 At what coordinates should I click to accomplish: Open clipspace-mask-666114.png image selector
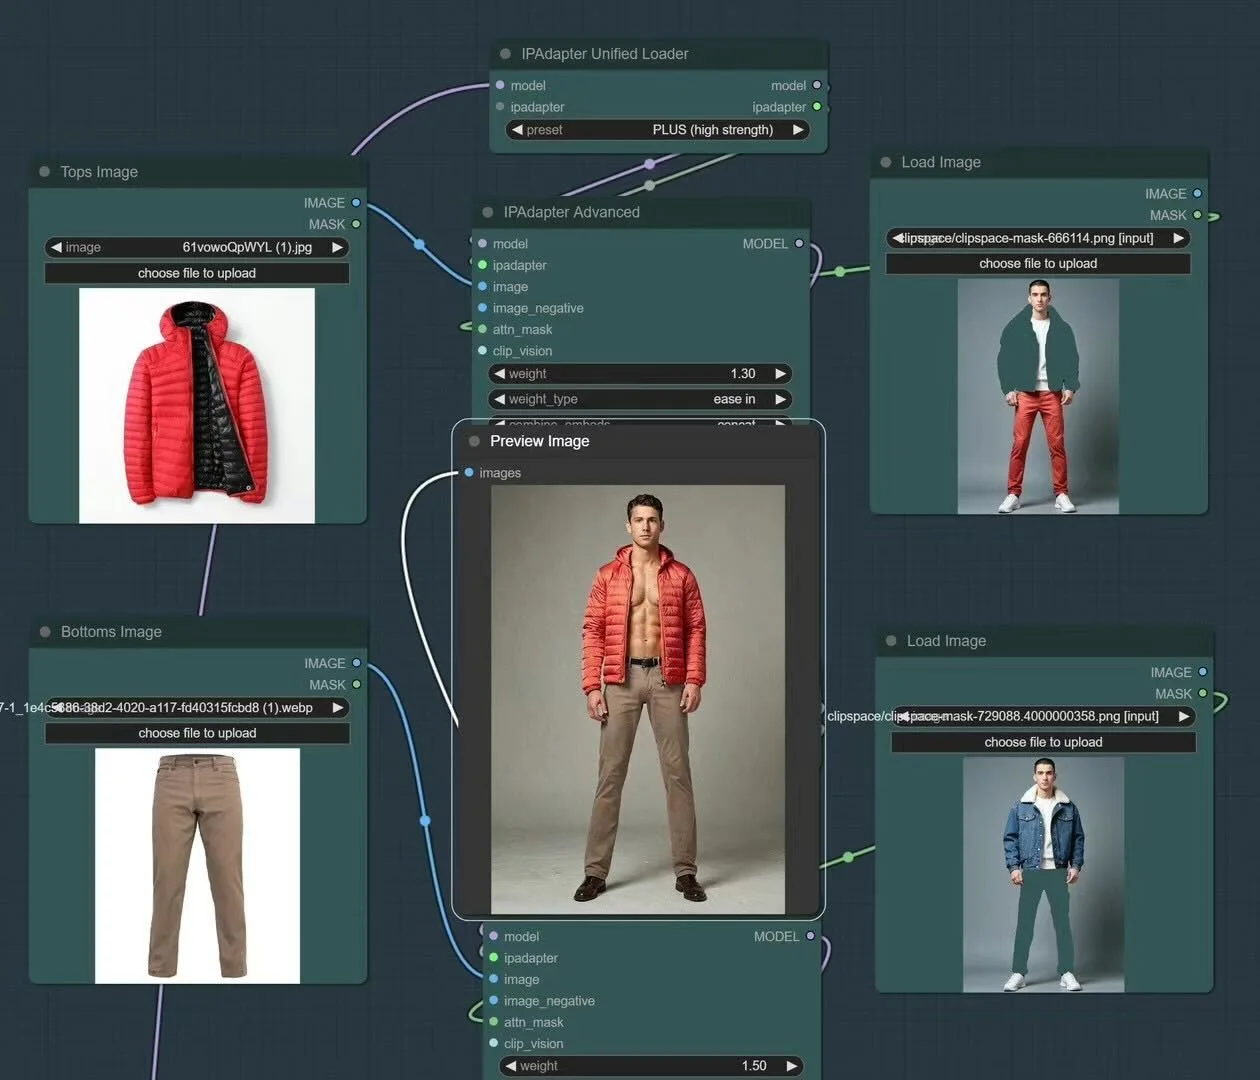[x=1038, y=238]
